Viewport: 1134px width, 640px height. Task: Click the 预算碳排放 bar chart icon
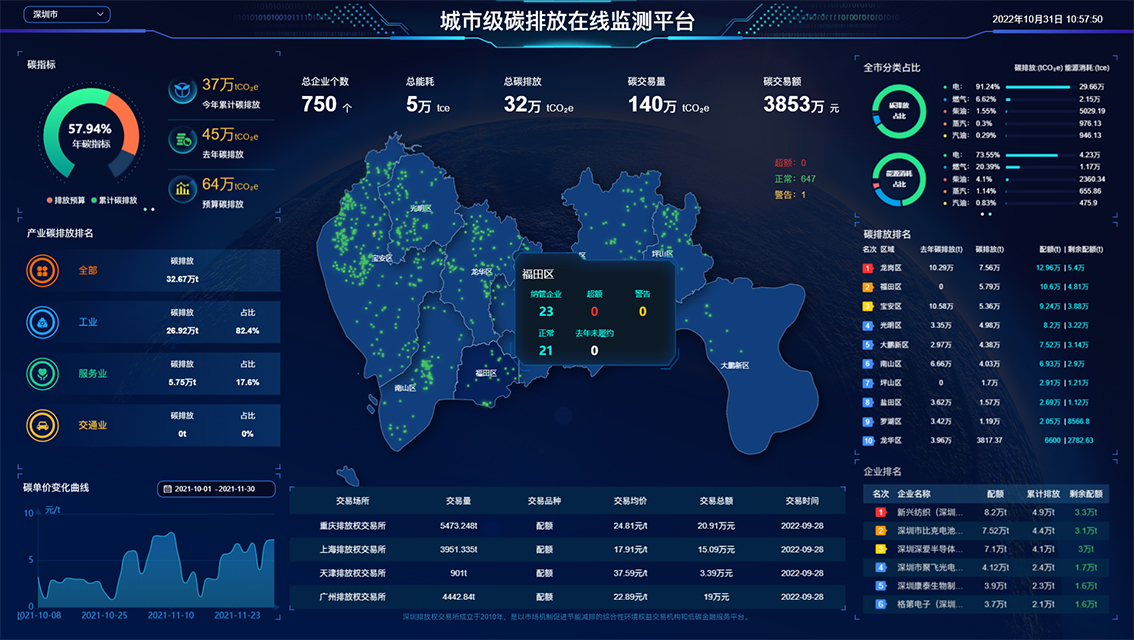click(182, 188)
